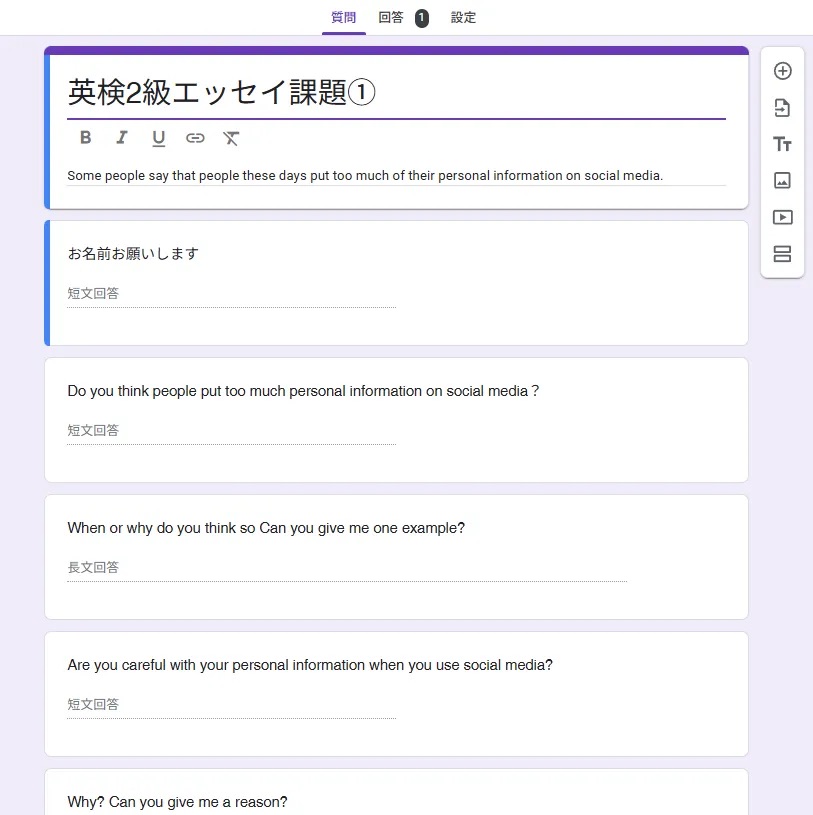
Task: Click short answer field under 'Are you careful'
Action: (231, 705)
